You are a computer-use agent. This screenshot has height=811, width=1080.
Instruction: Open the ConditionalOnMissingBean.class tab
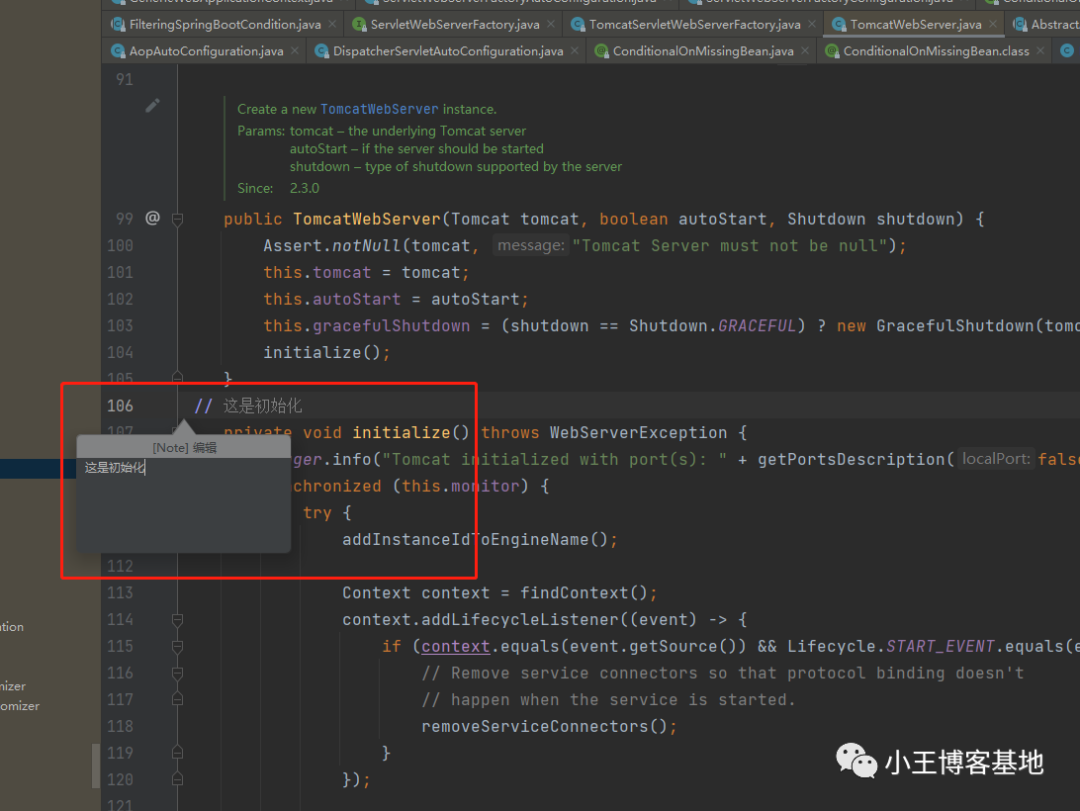point(936,51)
